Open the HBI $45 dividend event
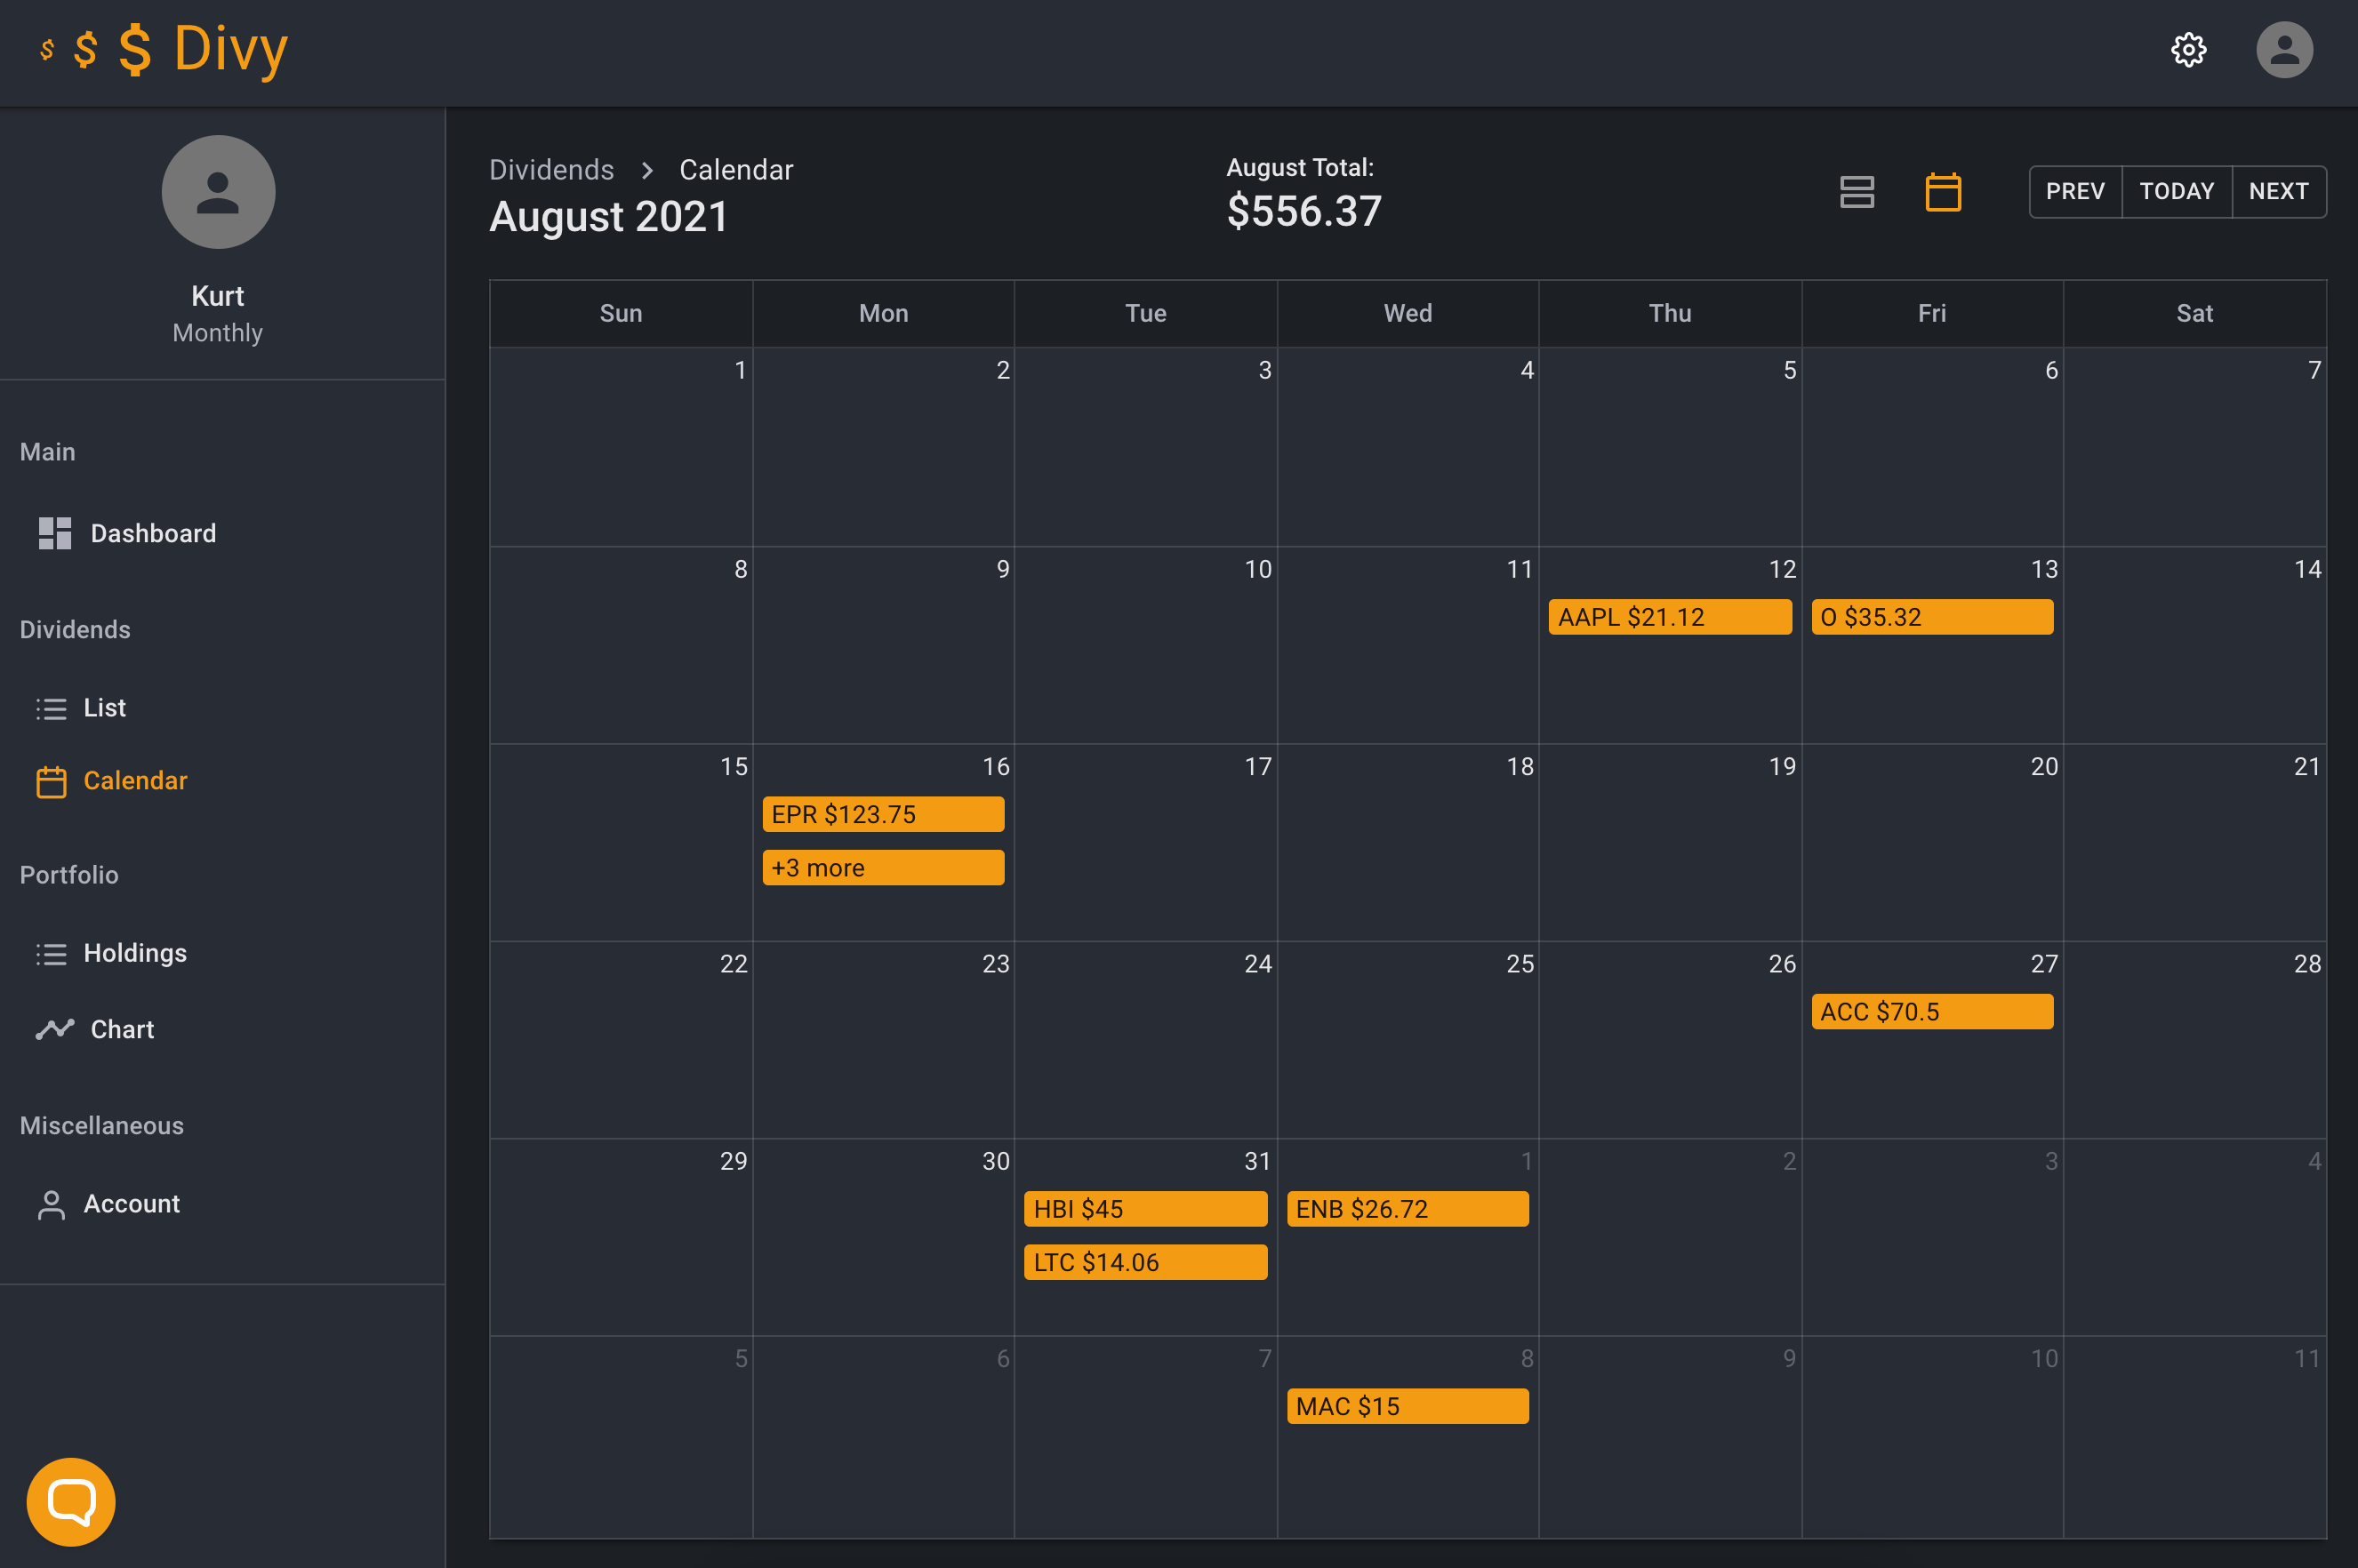The image size is (2358, 1568). coord(1145,1208)
